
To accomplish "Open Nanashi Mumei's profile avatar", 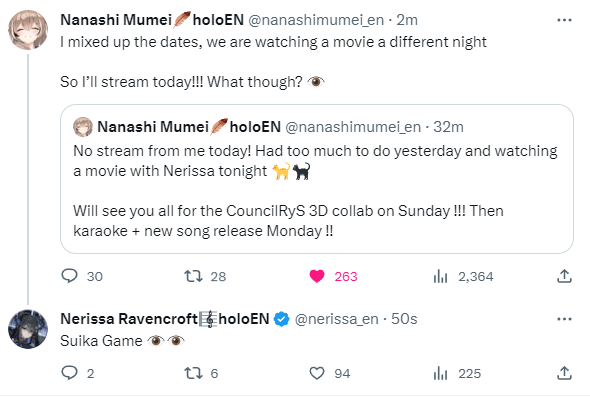I will coord(28,30).
